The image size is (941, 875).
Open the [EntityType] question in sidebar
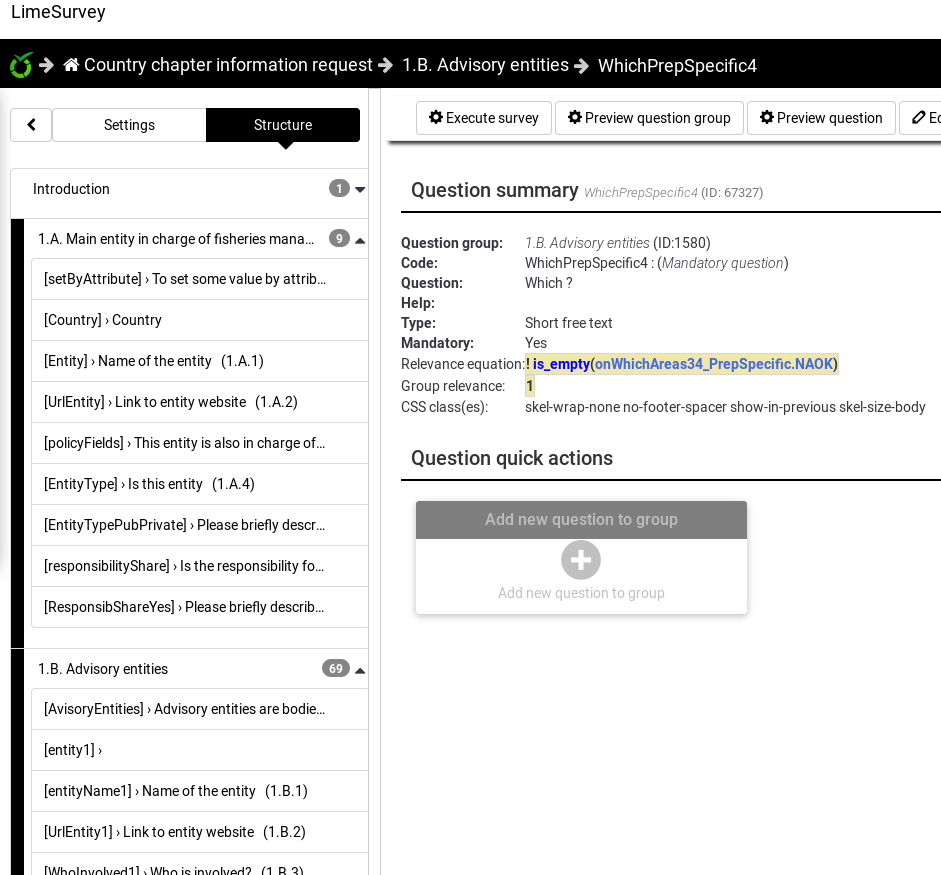point(149,484)
